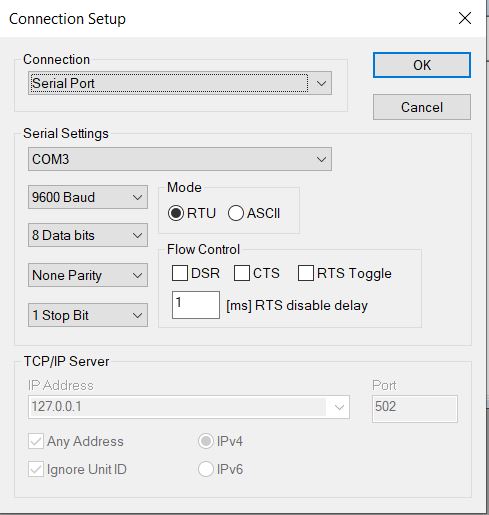This screenshot has width=489, height=515.
Task: Expand the COM3 port dropdown
Action: coord(180,159)
